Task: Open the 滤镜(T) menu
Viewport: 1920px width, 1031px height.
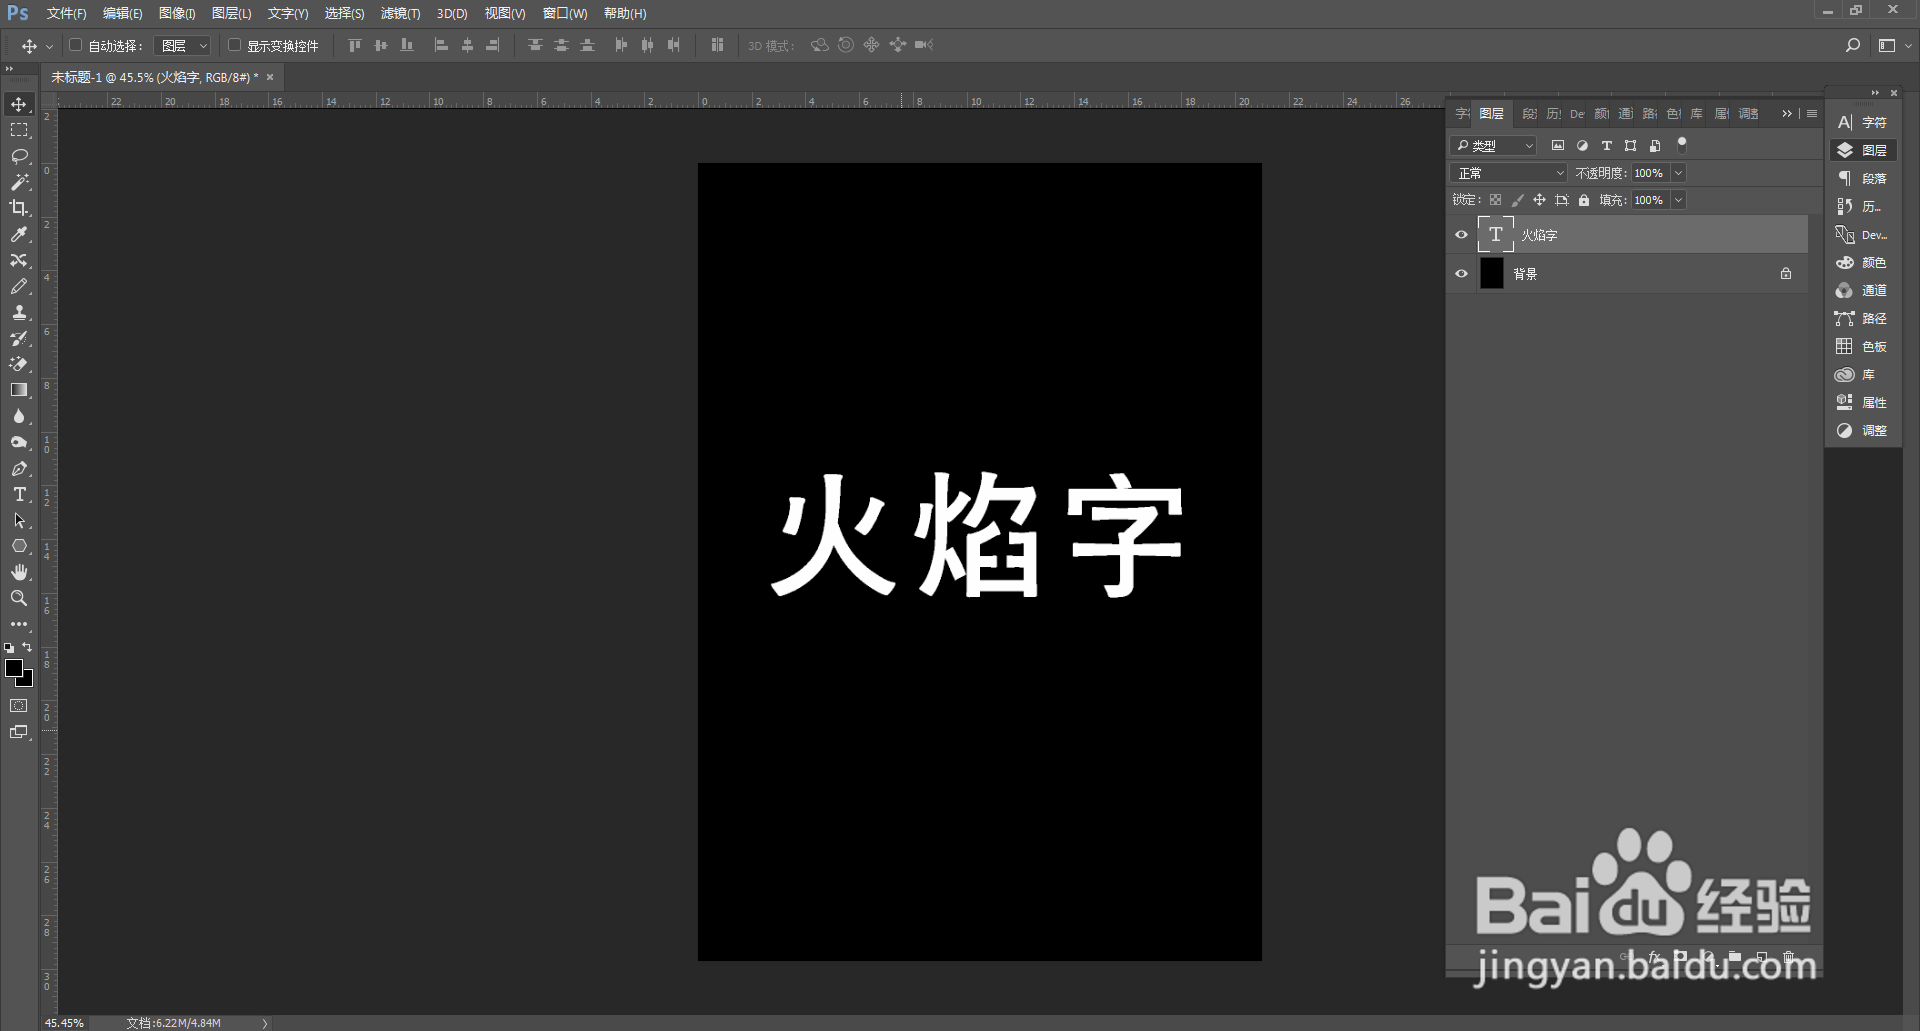Action: click(399, 13)
